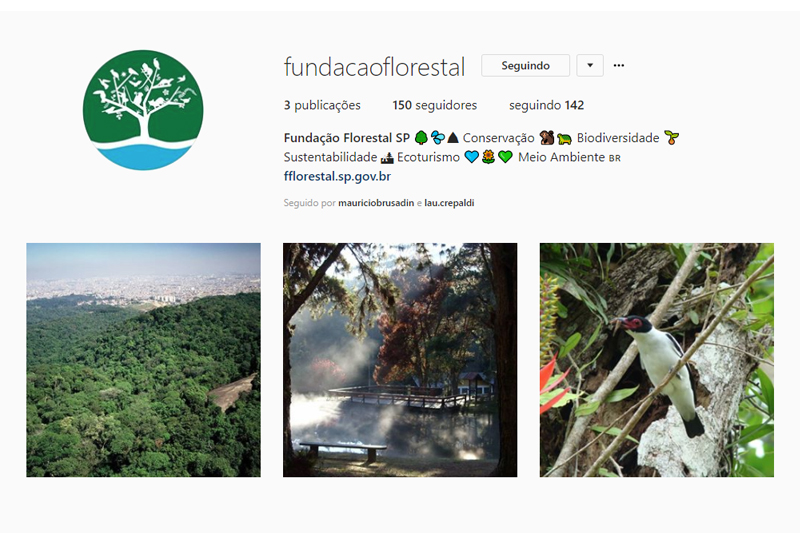The width and height of the screenshot is (800, 533).
Task: Toggle the Seguindo follow button
Action: coord(525,65)
